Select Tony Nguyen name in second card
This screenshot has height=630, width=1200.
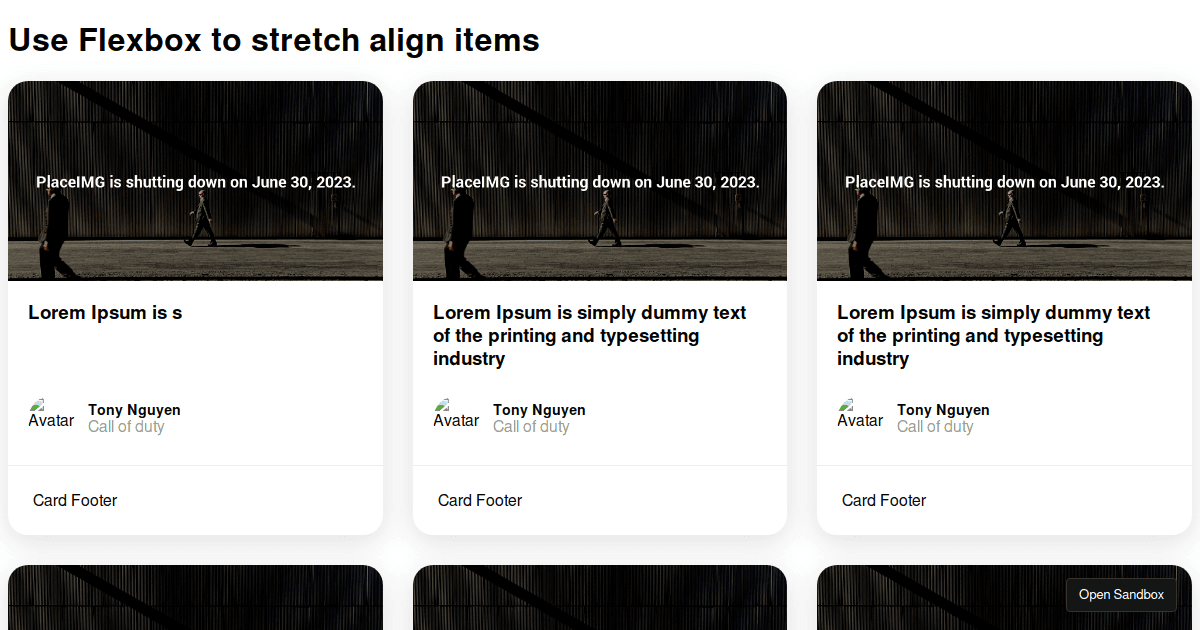point(539,410)
